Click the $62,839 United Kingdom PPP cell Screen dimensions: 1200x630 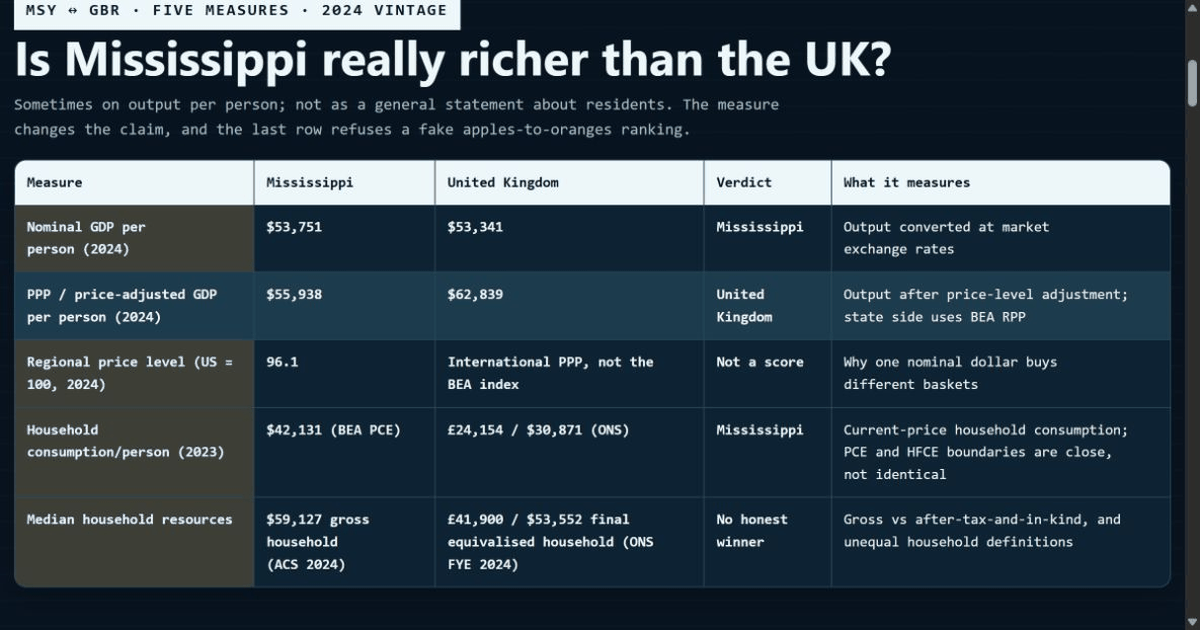(570, 306)
